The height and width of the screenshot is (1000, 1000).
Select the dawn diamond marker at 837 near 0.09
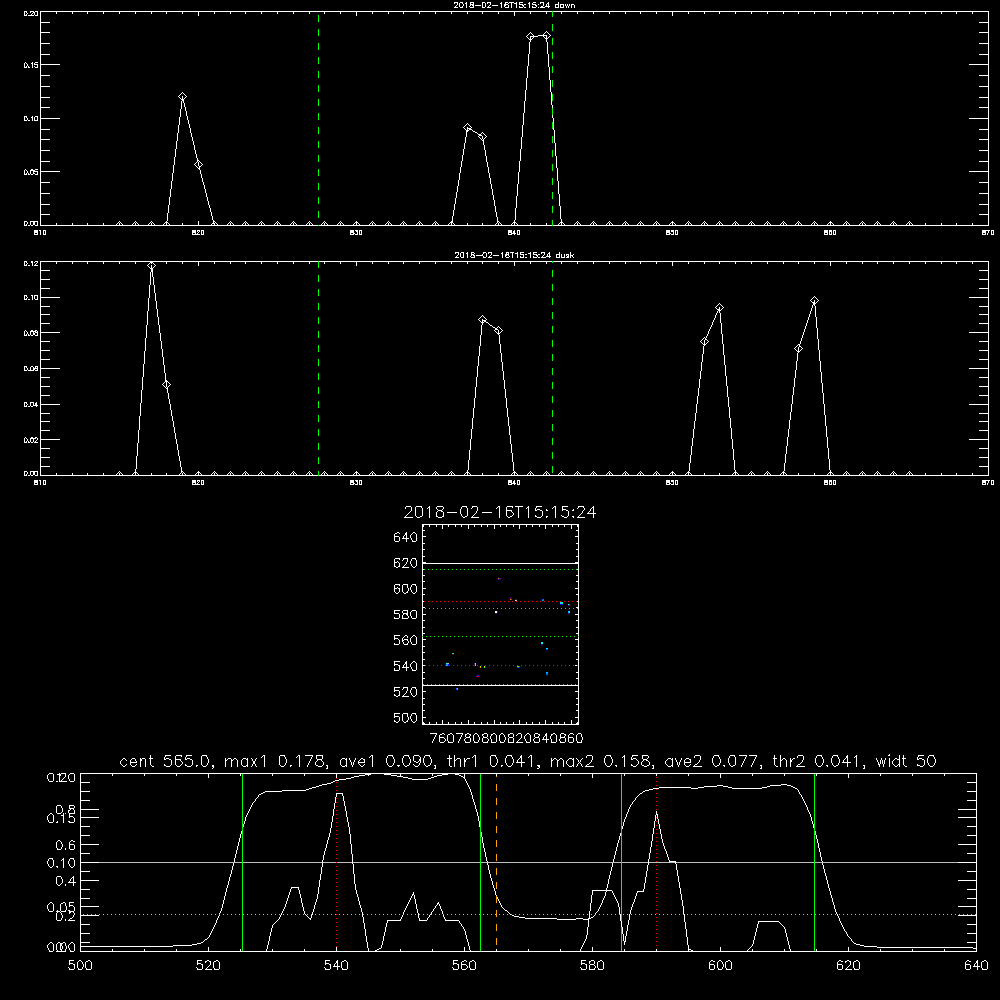pos(467,128)
